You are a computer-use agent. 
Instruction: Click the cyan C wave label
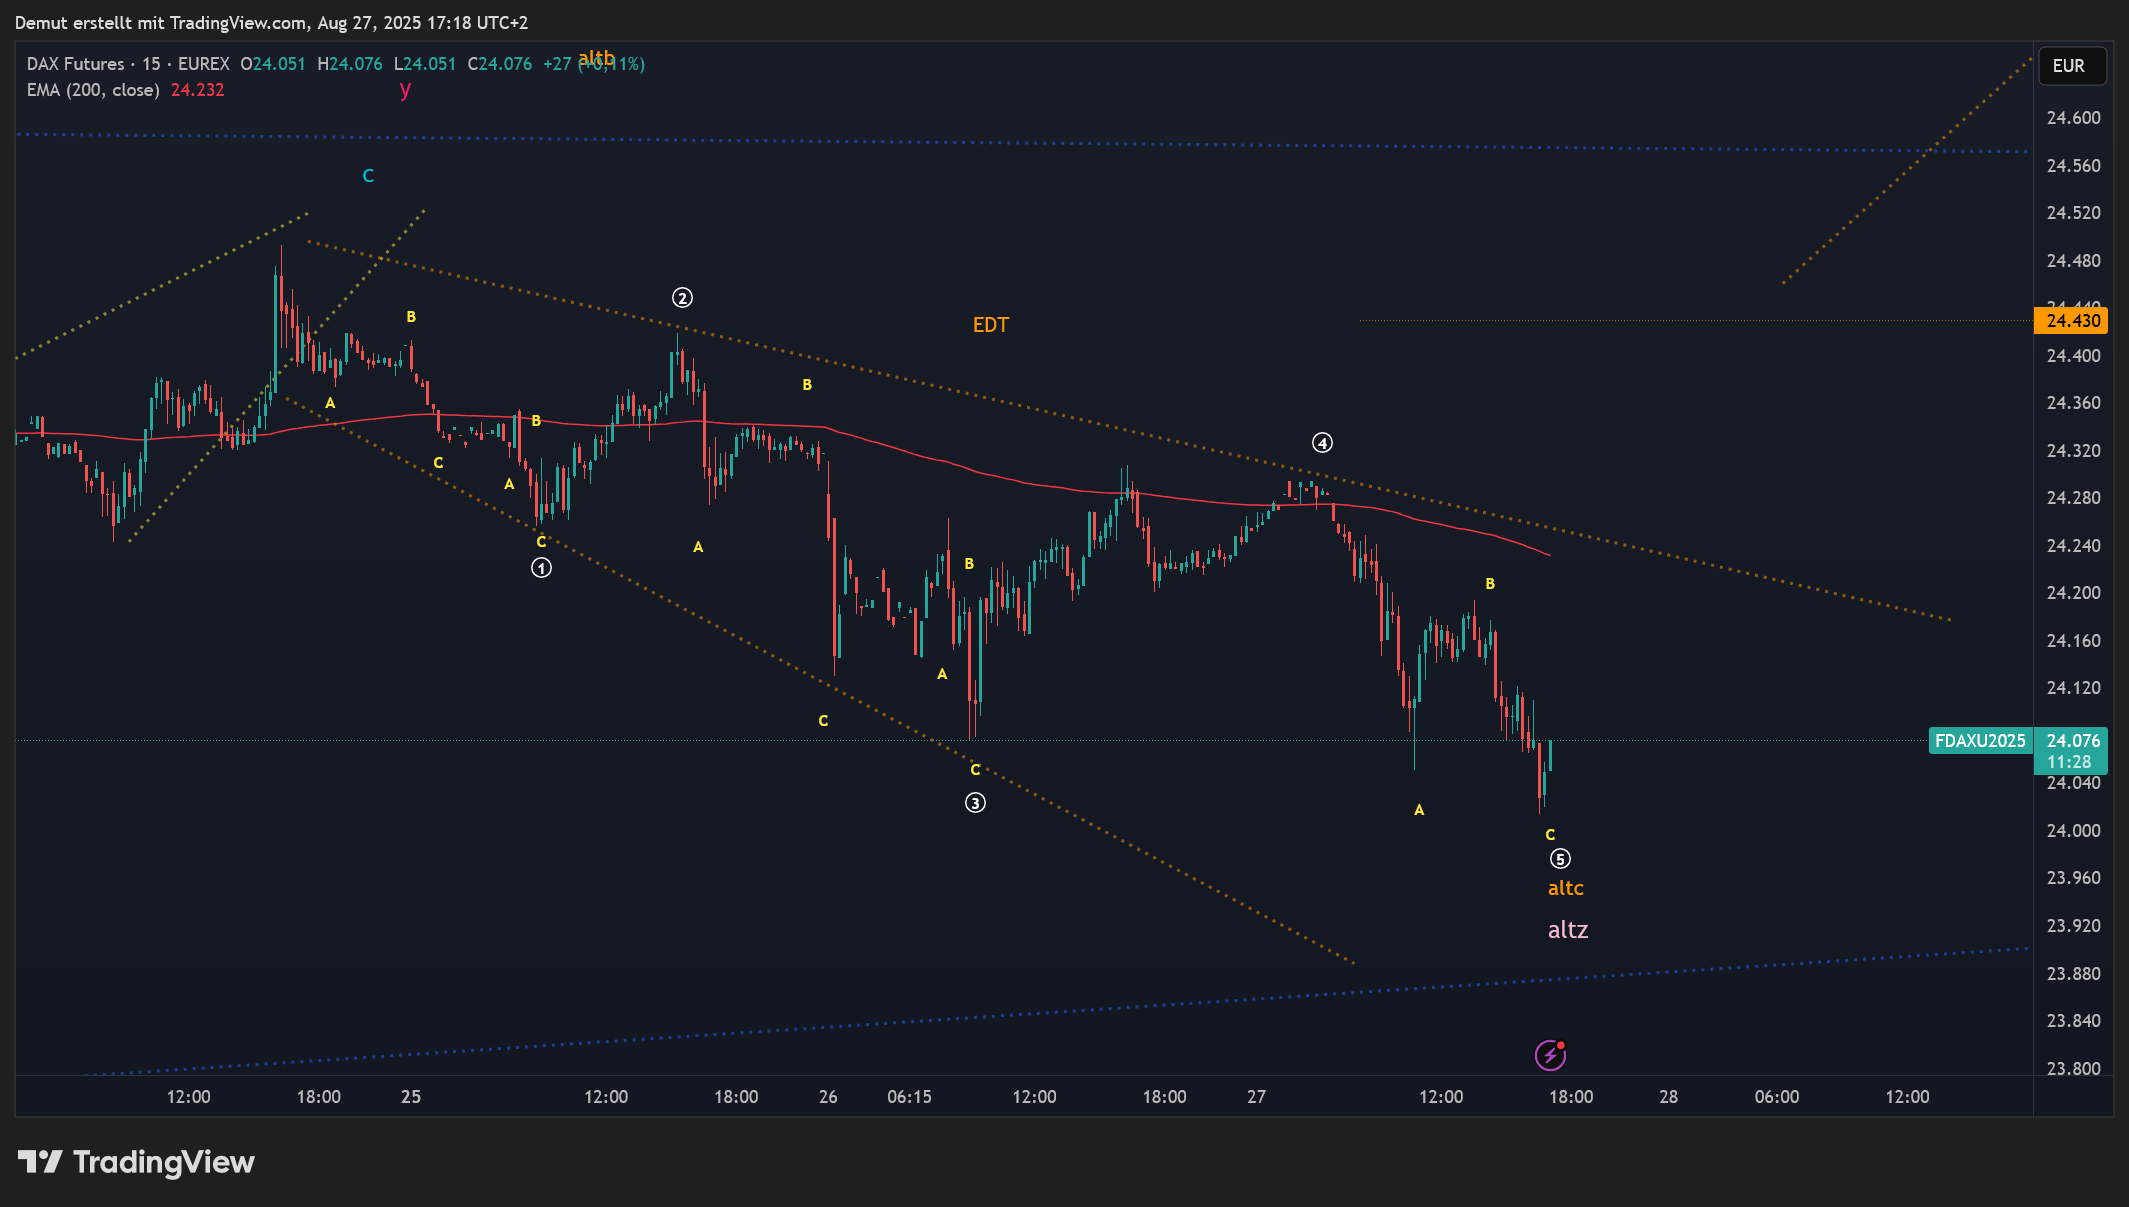368,176
